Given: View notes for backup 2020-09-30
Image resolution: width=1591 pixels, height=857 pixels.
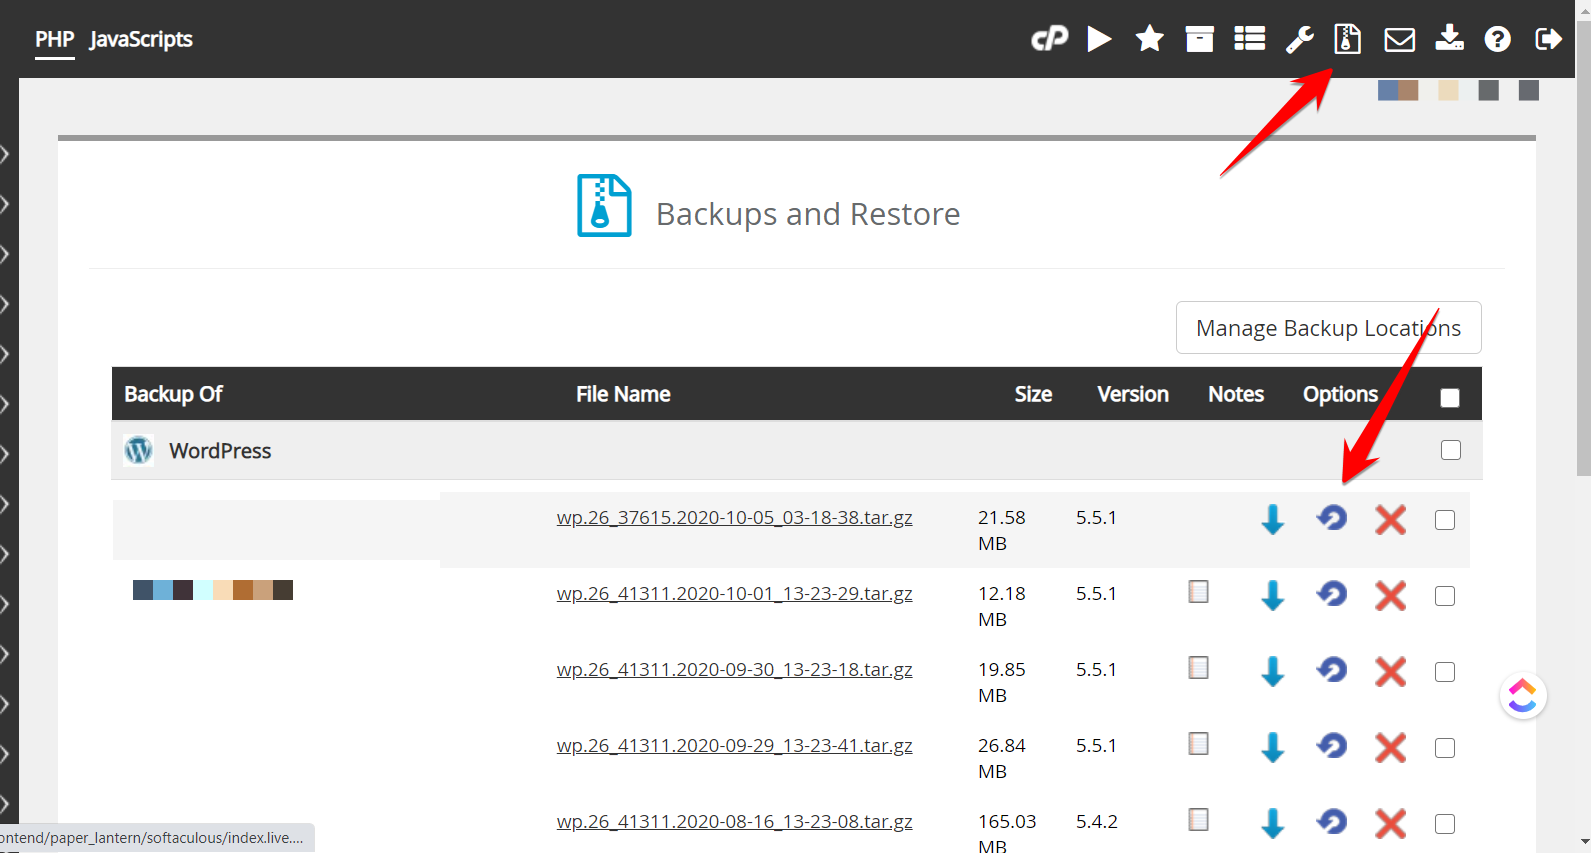Looking at the screenshot, I should (x=1198, y=667).
